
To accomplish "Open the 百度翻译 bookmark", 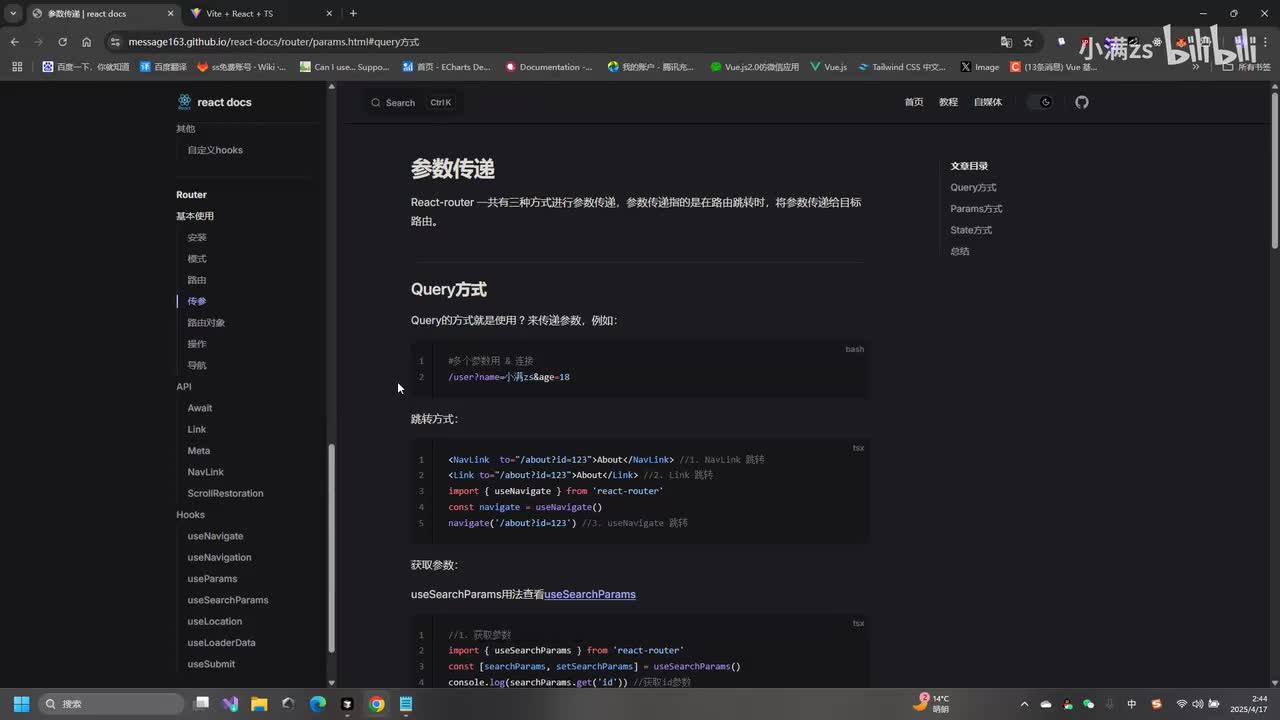I will tap(163, 67).
